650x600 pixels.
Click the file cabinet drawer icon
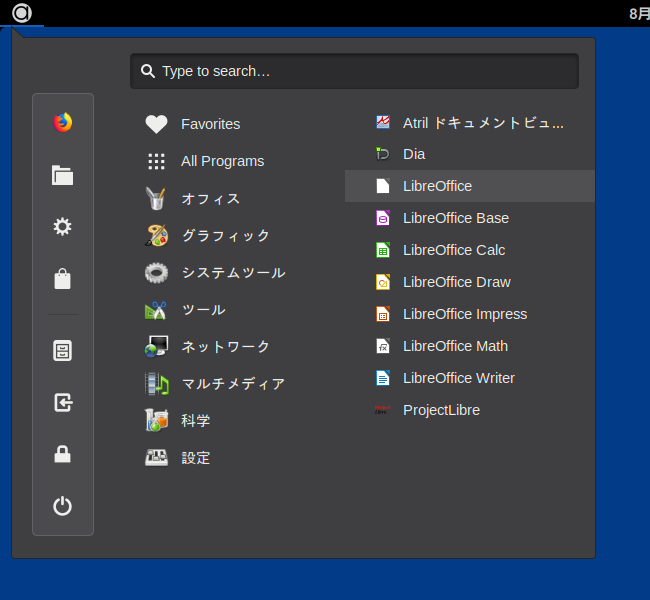point(63,351)
